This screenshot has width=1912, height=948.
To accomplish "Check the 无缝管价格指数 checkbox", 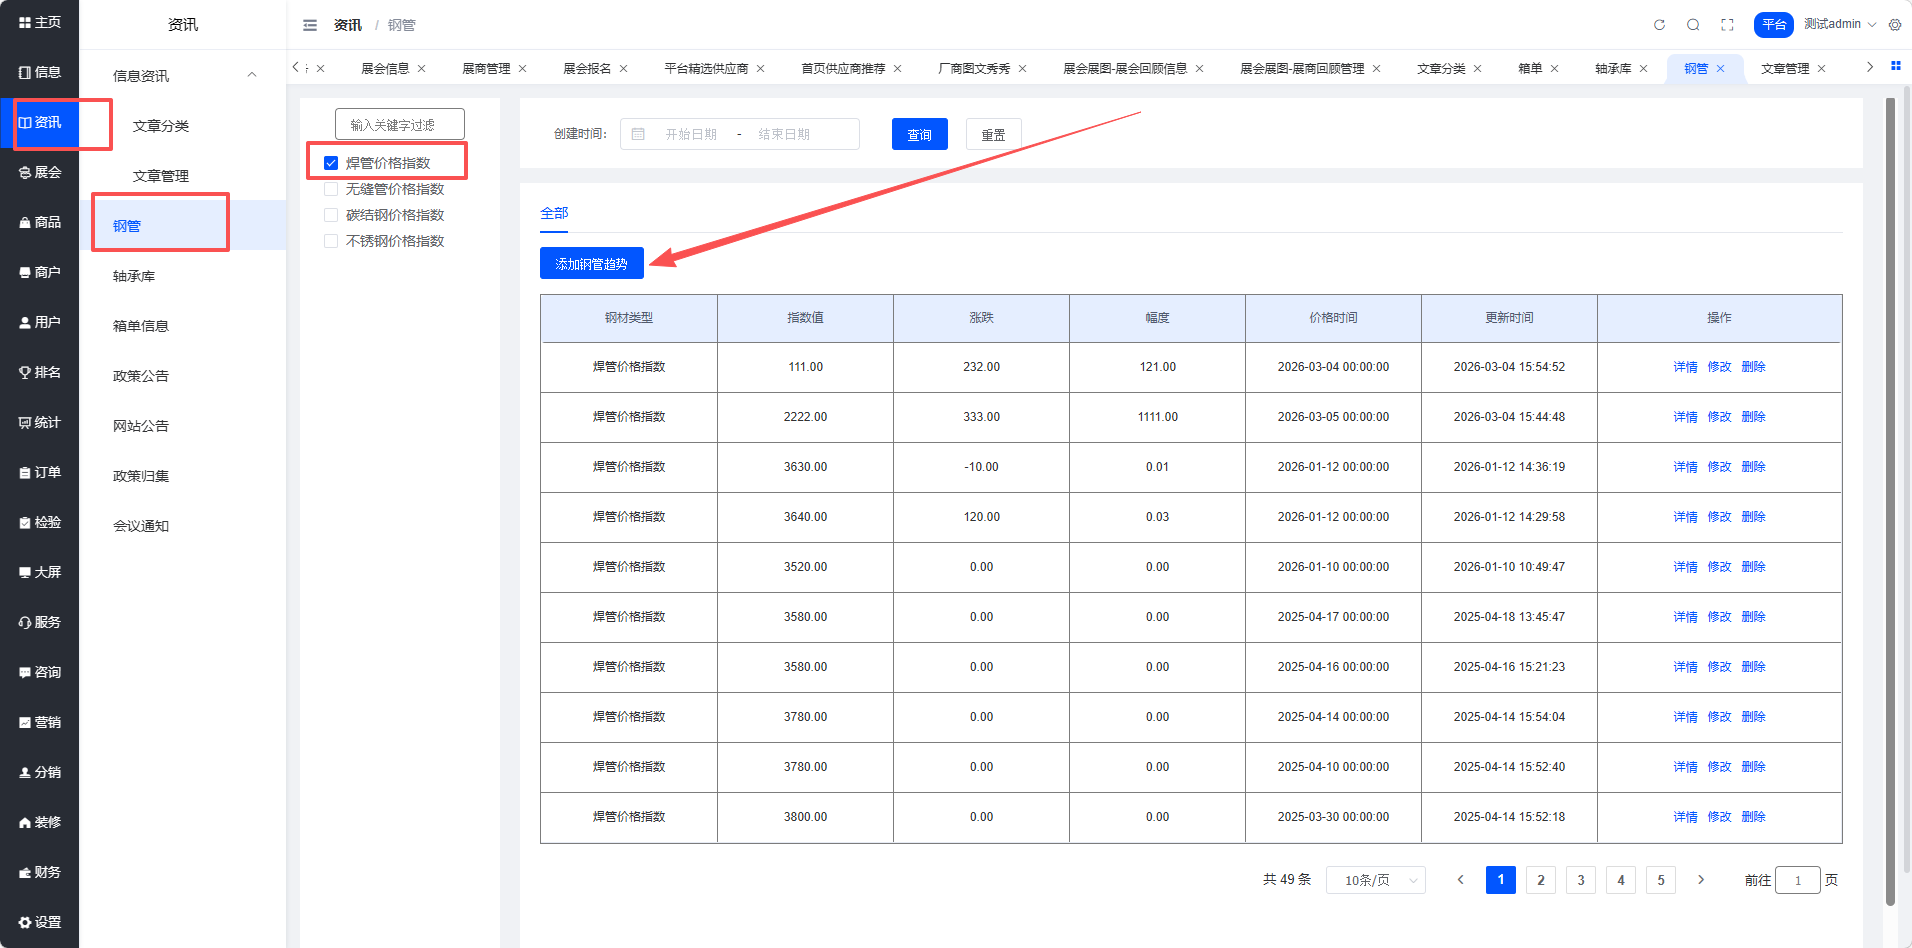I will pos(331,189).
